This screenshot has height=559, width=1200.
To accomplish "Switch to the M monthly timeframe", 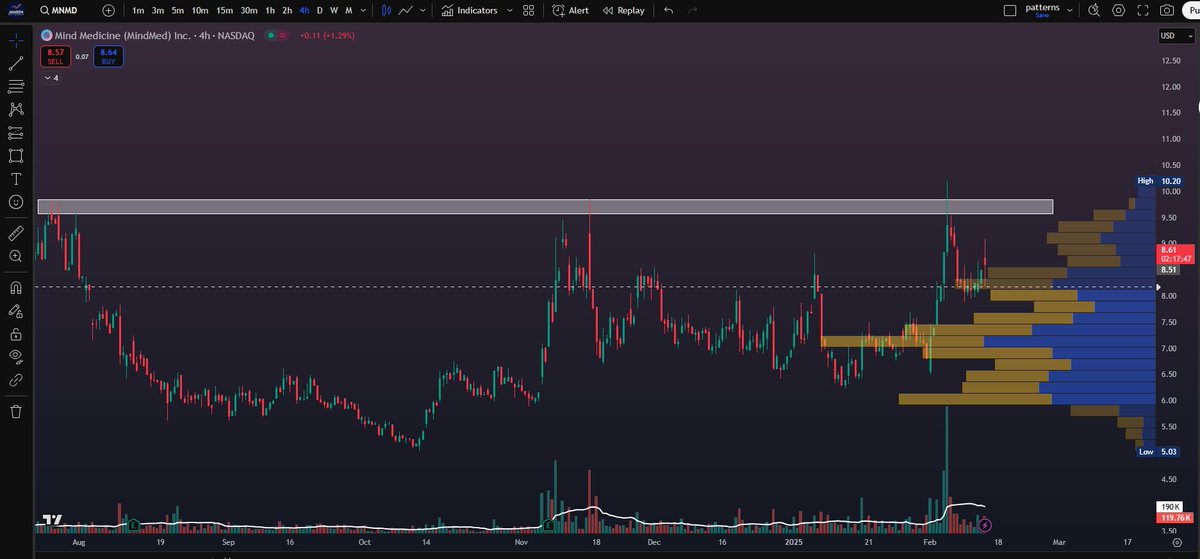I will pyautogui.click(x=347, y=10).
